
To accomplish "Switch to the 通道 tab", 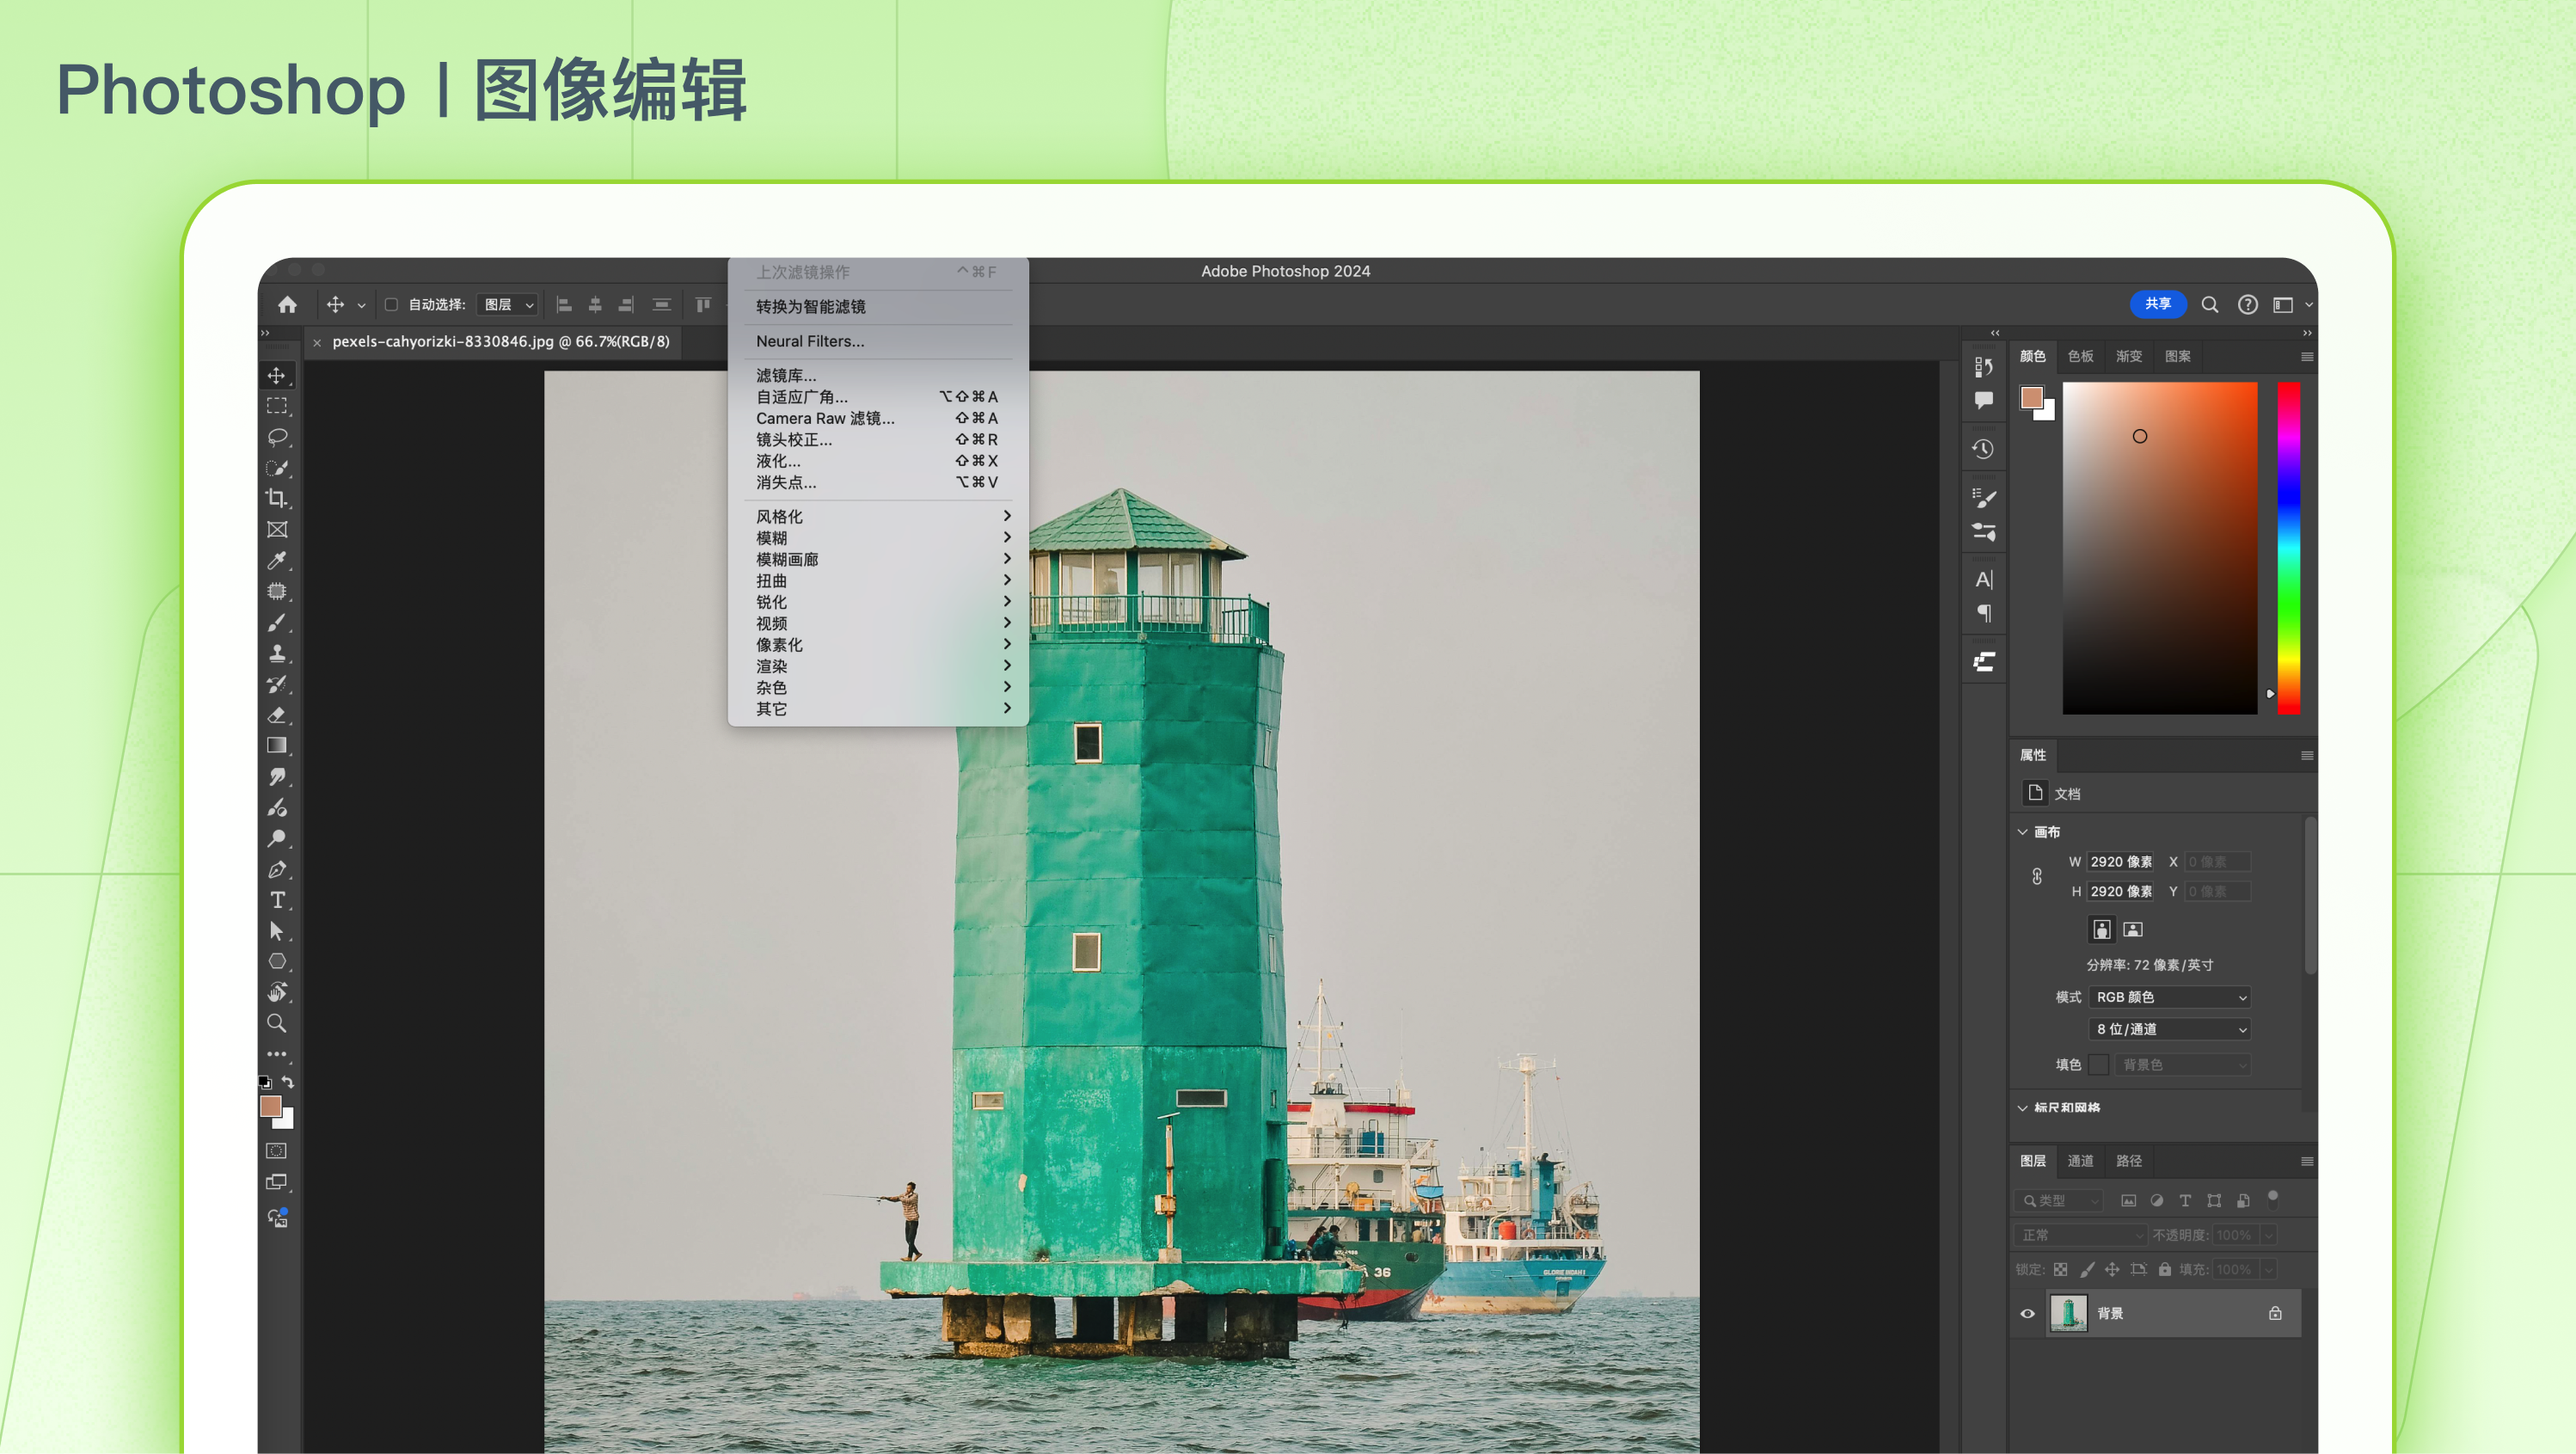I will [x=2080, y=1161].
